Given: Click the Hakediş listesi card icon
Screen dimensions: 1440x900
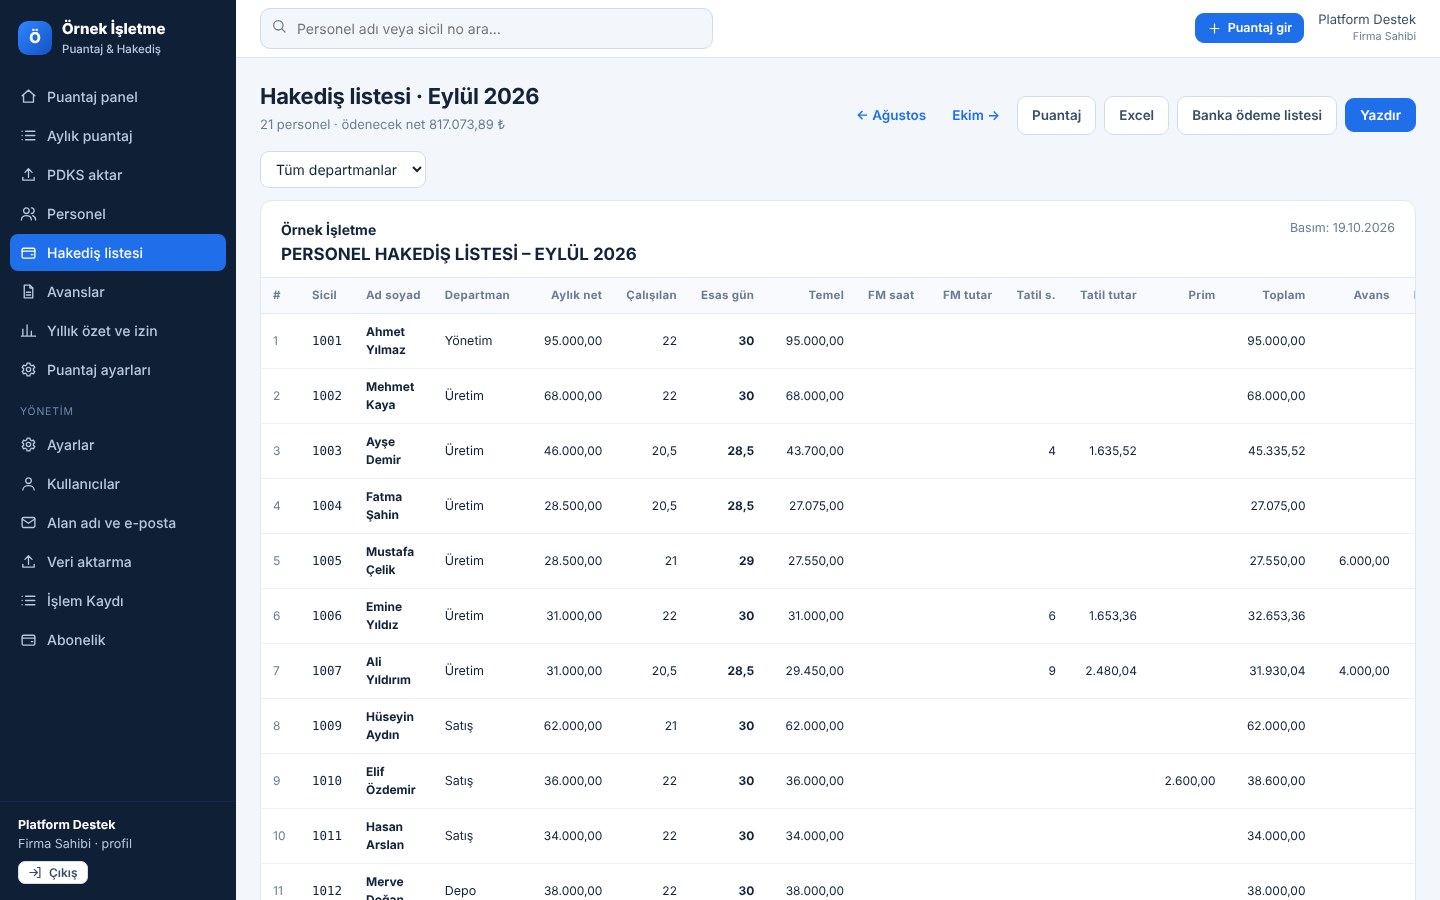Looking at the screenshot, I should (28, 253).
